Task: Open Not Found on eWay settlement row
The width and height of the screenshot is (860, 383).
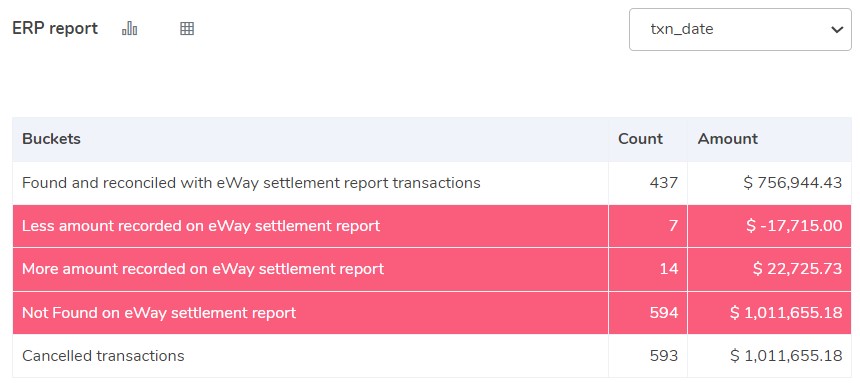Action: pyautogui.click(x=432, y=313)
